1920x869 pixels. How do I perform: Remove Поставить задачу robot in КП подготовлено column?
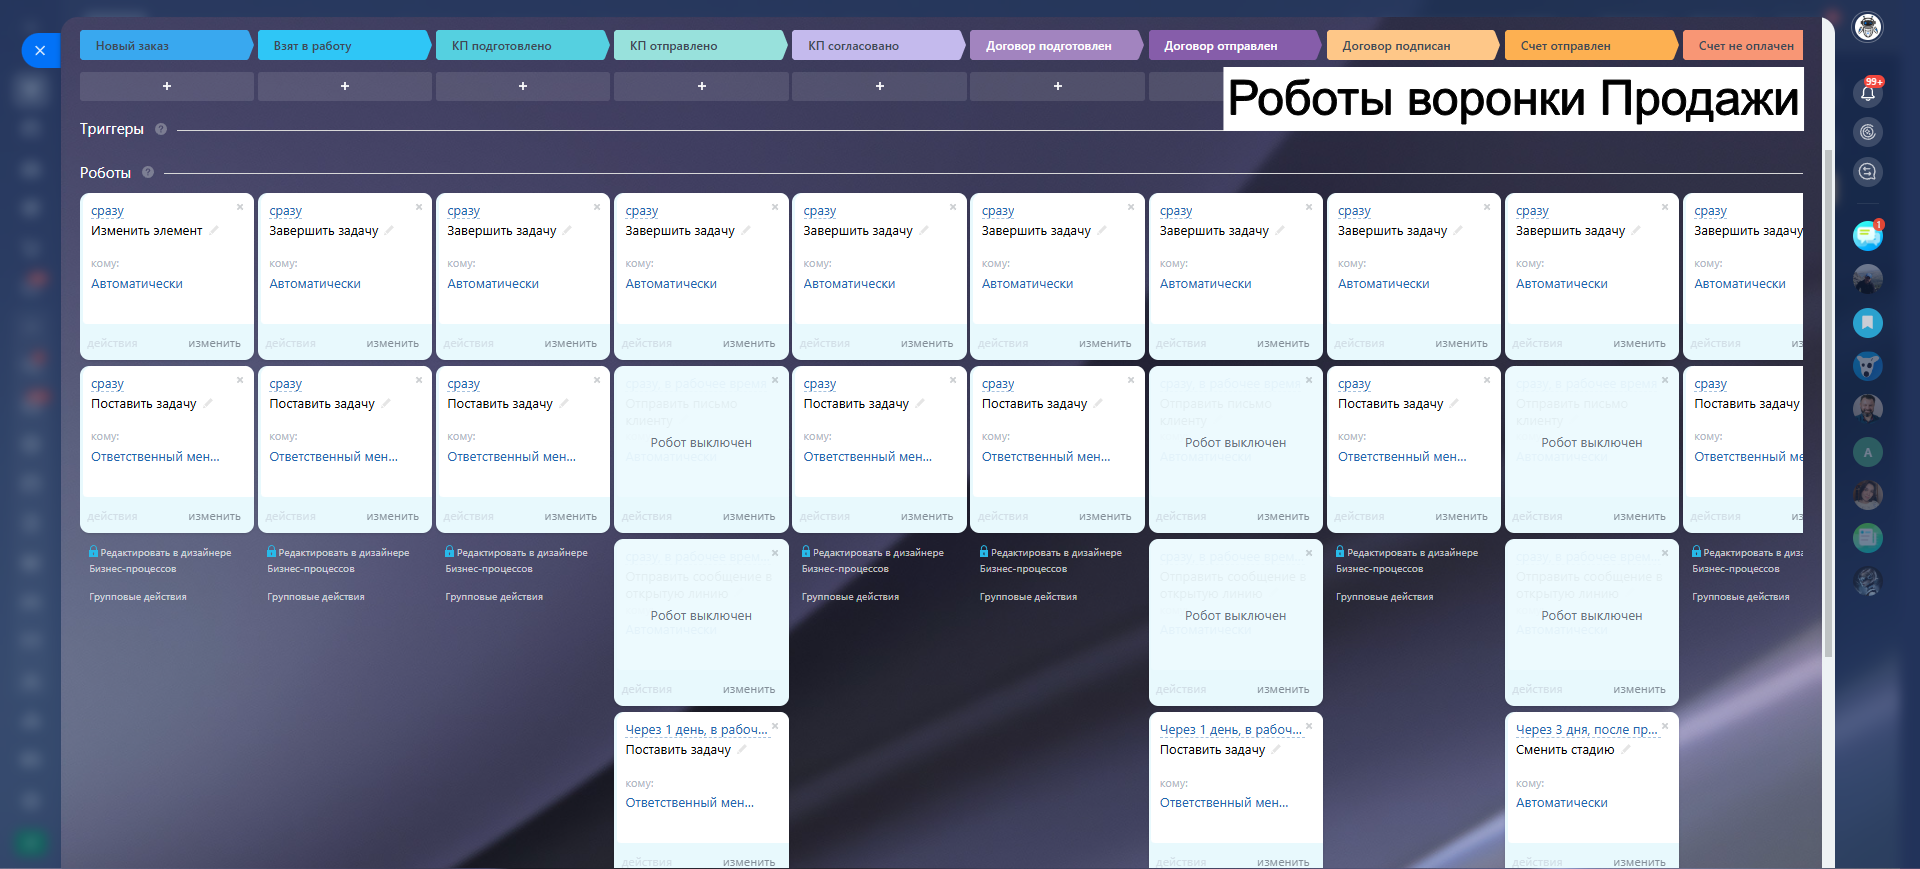(597, 380)
